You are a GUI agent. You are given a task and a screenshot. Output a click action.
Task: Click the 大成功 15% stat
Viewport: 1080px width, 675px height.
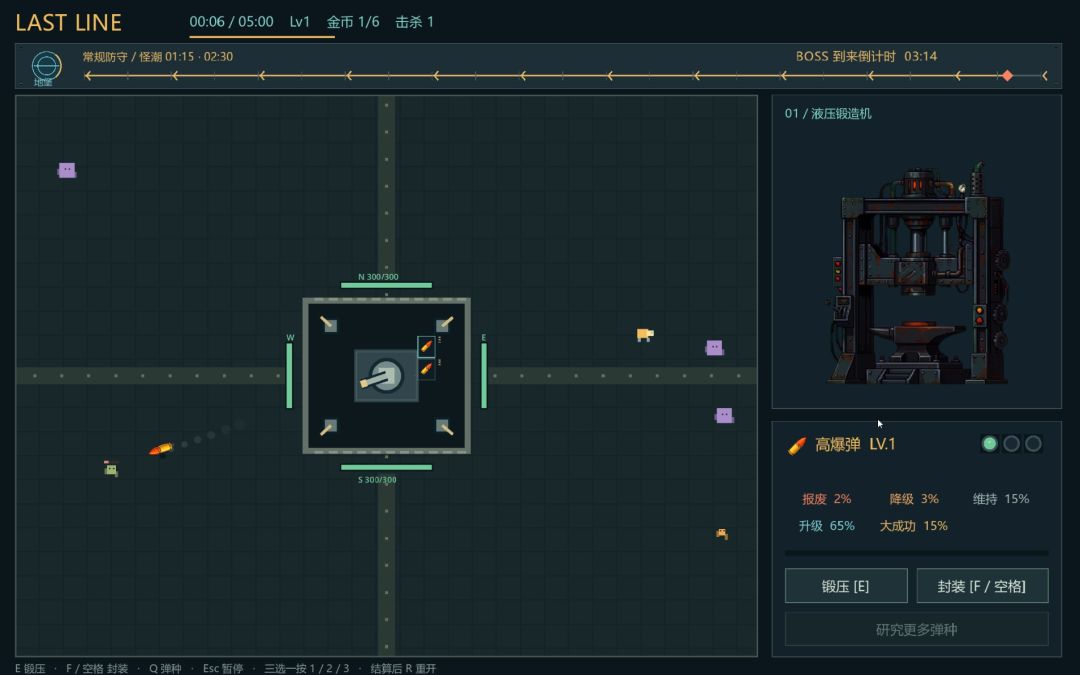pyautogui.click(x=913, y=526)
